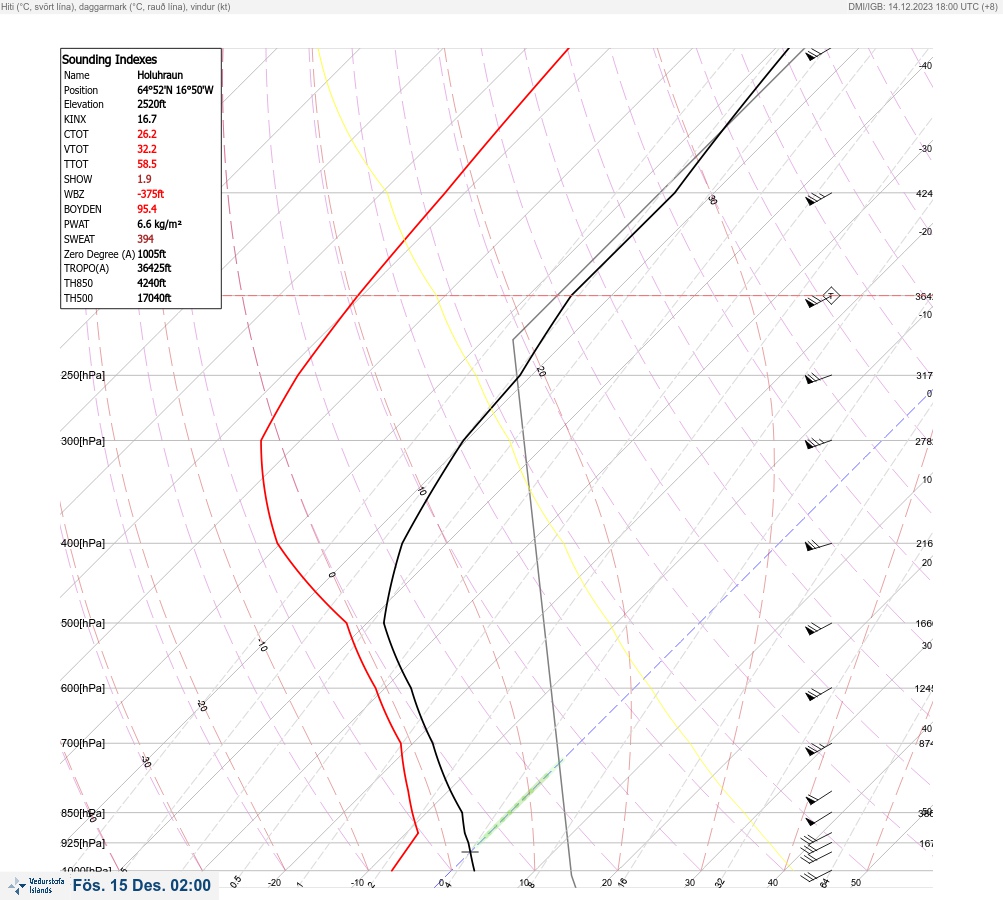Select the TTOT value 58.5

(x=146, y=164)
